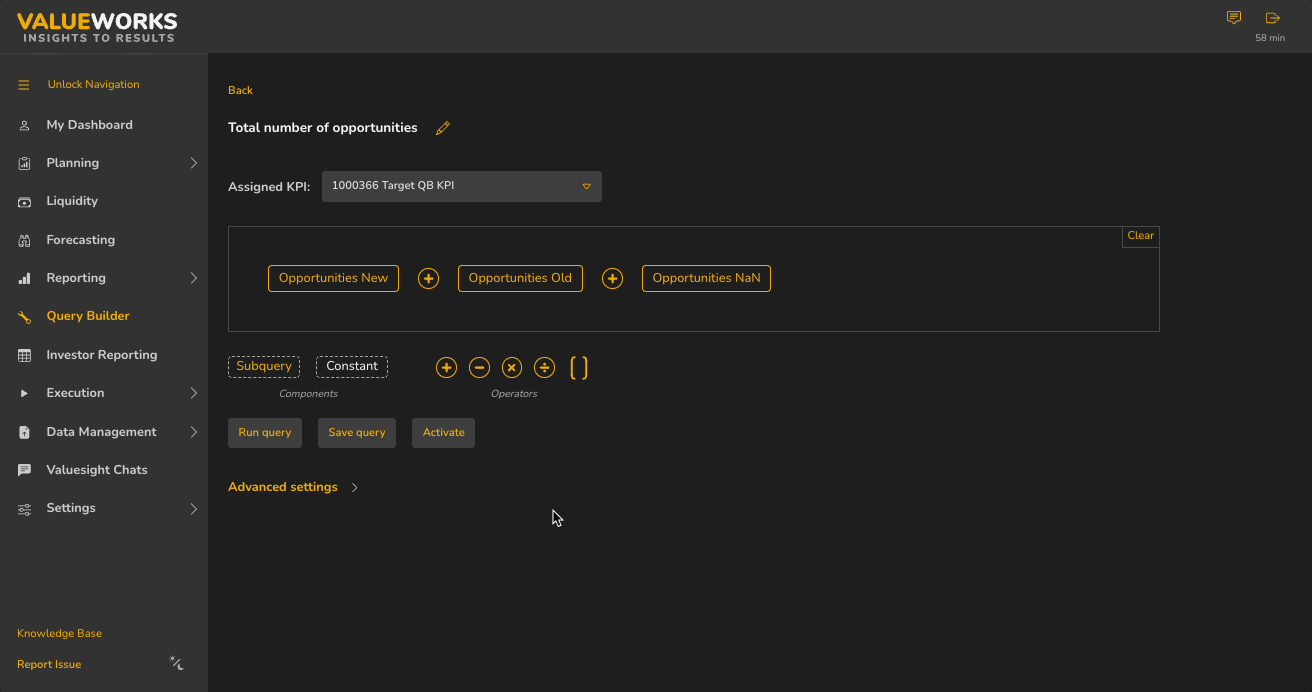
Task: Click the Valuesight Chats speech bubble icon
Action: click(x=25, y=470)
